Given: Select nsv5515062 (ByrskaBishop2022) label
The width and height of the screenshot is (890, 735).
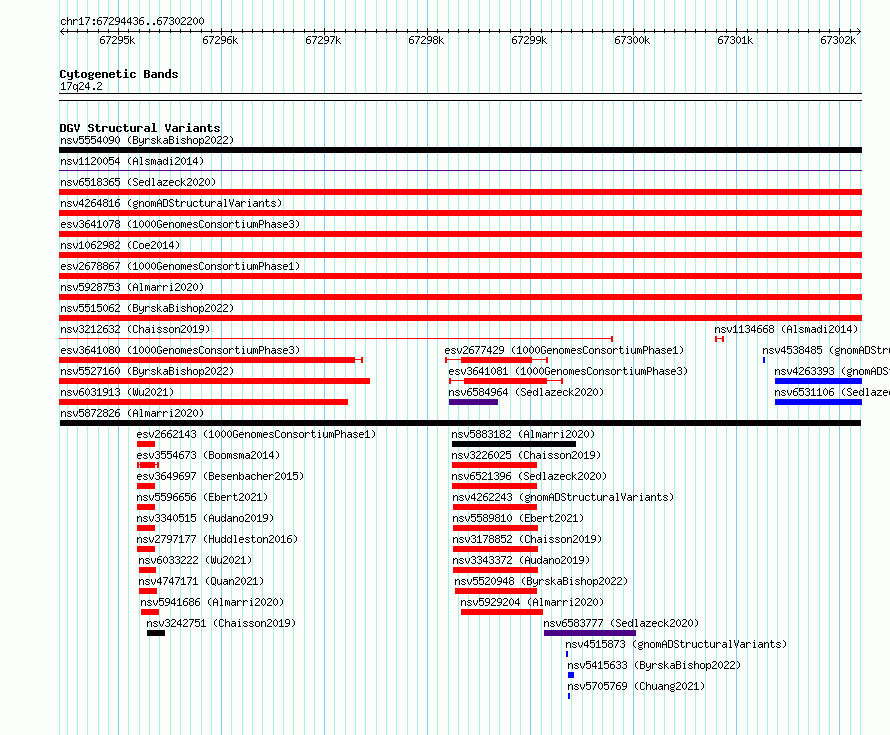Looking at the screenshot, I should [x=147, y=308].
